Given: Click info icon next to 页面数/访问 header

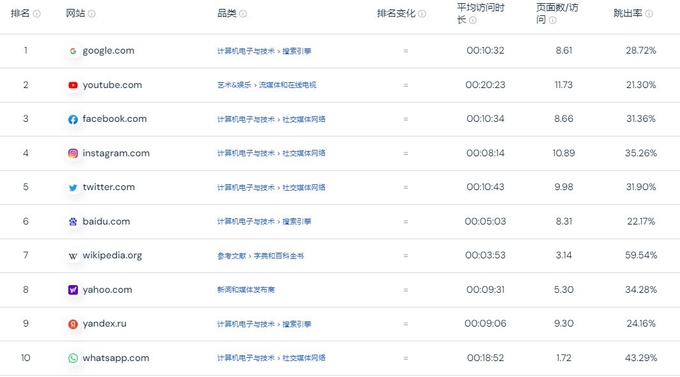Looking at the screenshot, I should point(552,20).
